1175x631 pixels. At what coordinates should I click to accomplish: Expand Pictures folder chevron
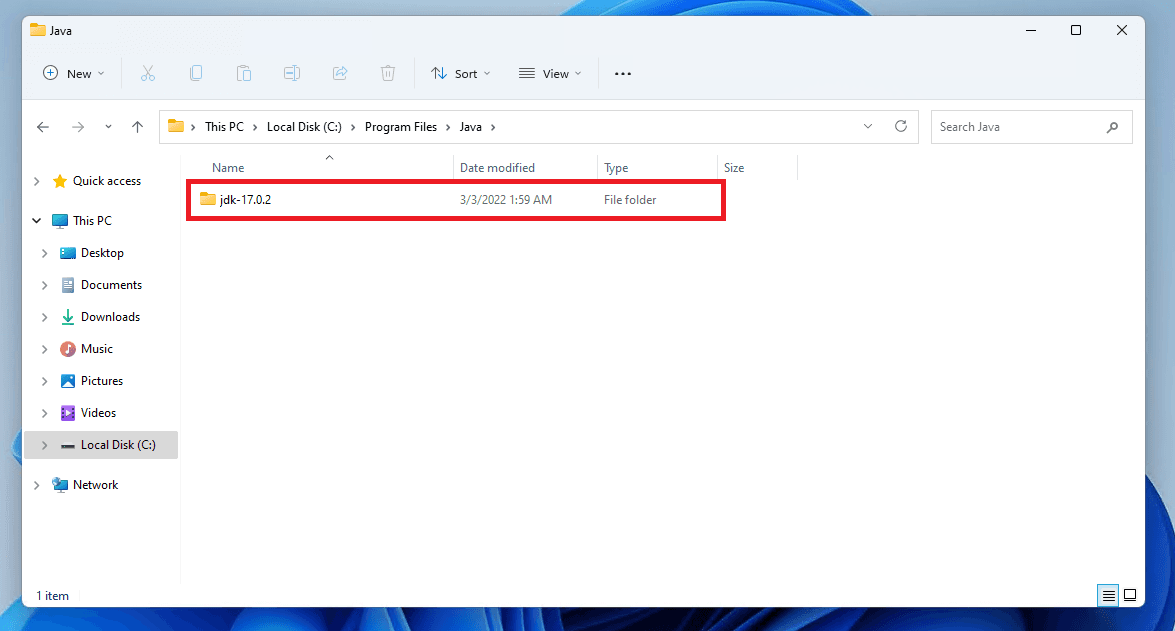44,381
